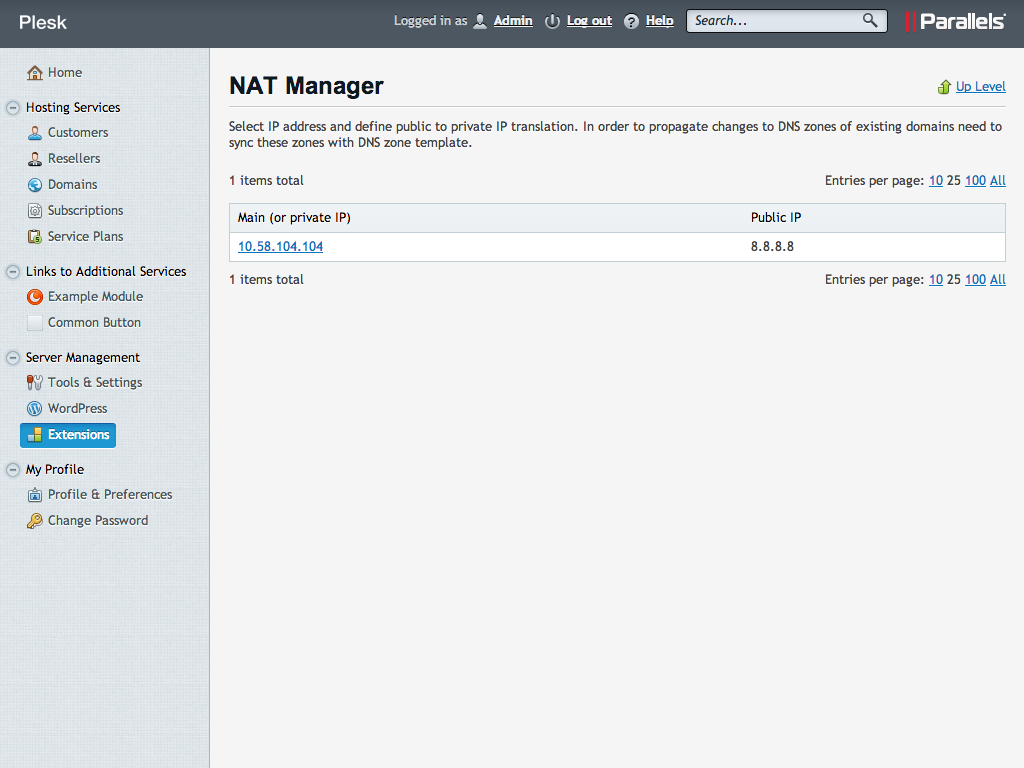Show 100 entries per page at top
This screenshot has height=768, width=1024.
[975, 181]
